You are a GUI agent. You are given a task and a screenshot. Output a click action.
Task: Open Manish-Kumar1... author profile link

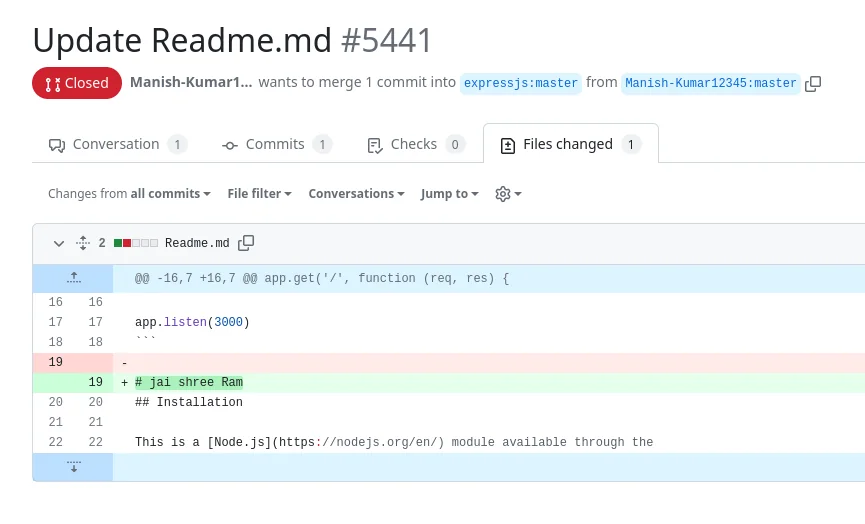191,82
